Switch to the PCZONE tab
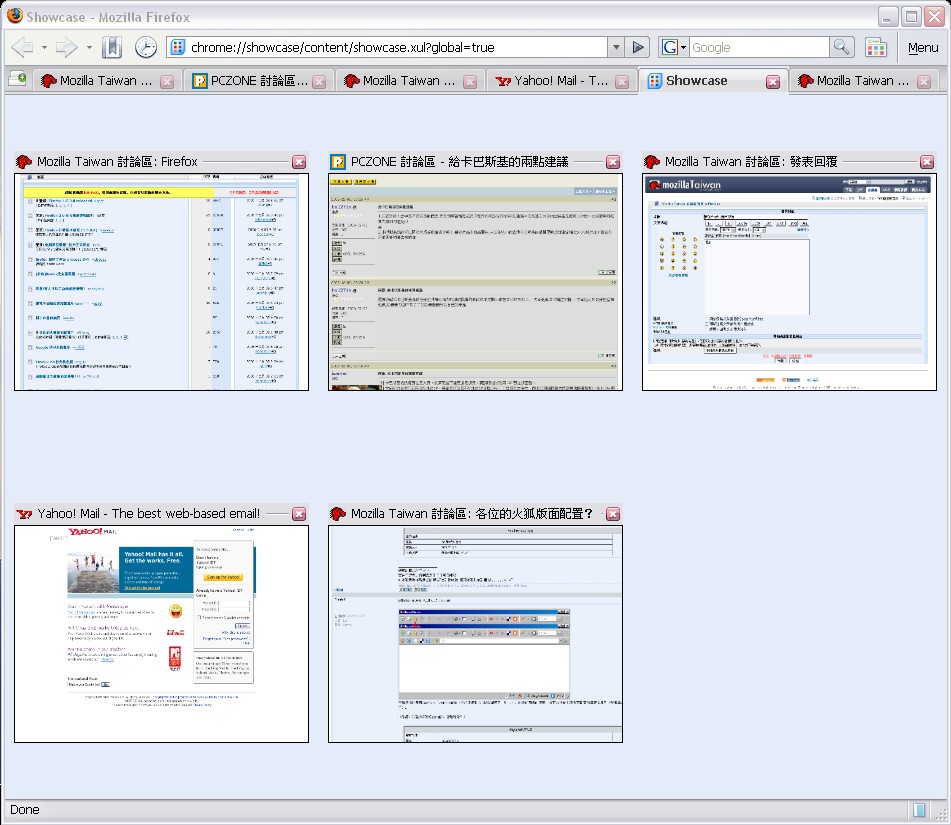The image size is (951, 825). tap(250, 81)
